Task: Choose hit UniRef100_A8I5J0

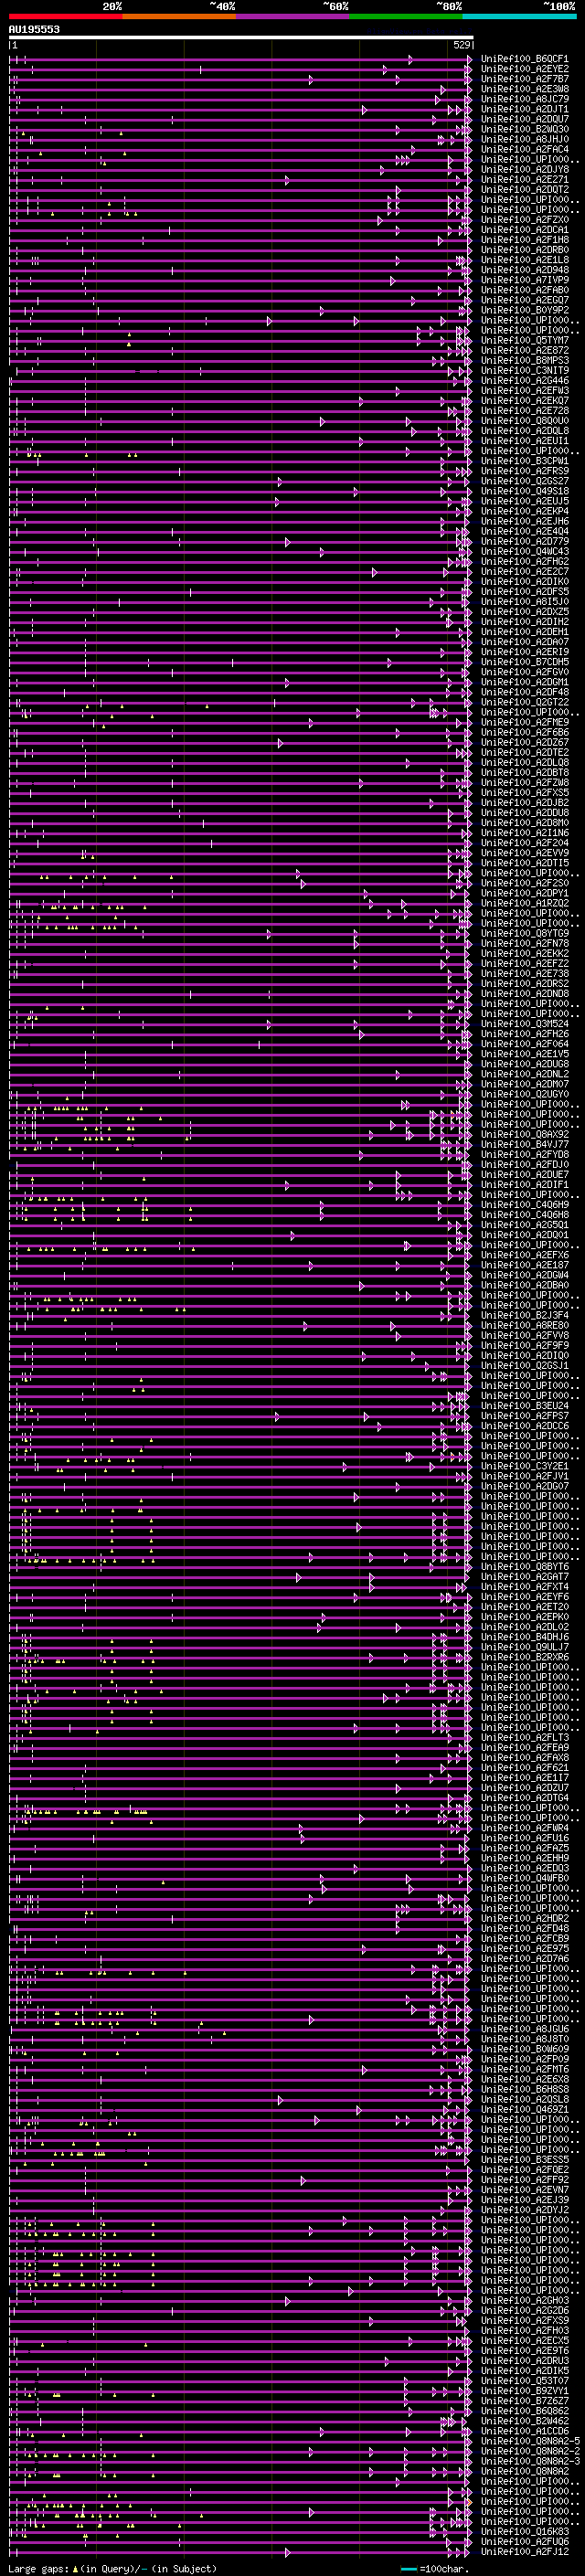Action: click(524, 602)
